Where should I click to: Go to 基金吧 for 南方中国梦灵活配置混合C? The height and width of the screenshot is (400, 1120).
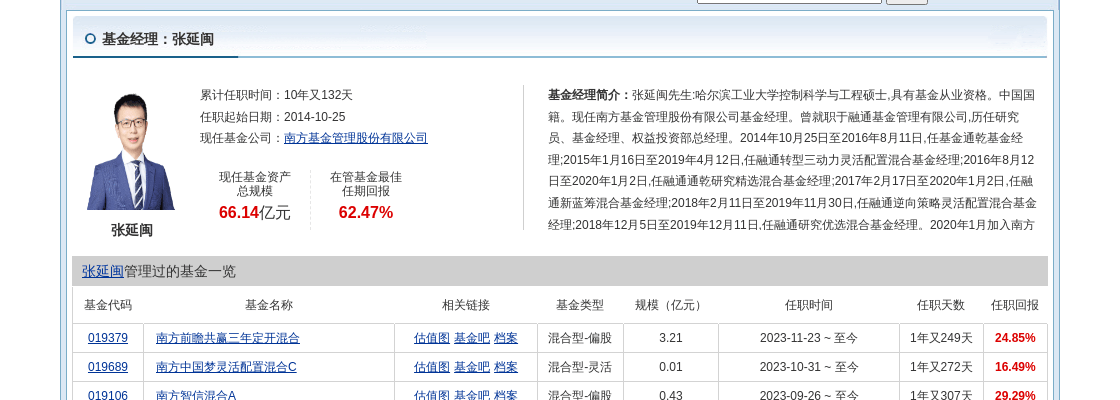pos(471,367)
